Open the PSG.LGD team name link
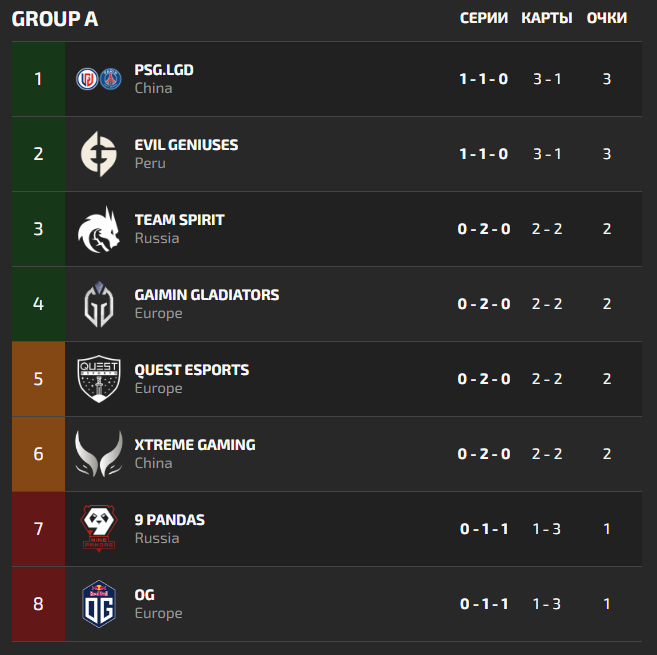 pyautogui.click(x=164, y=70)
